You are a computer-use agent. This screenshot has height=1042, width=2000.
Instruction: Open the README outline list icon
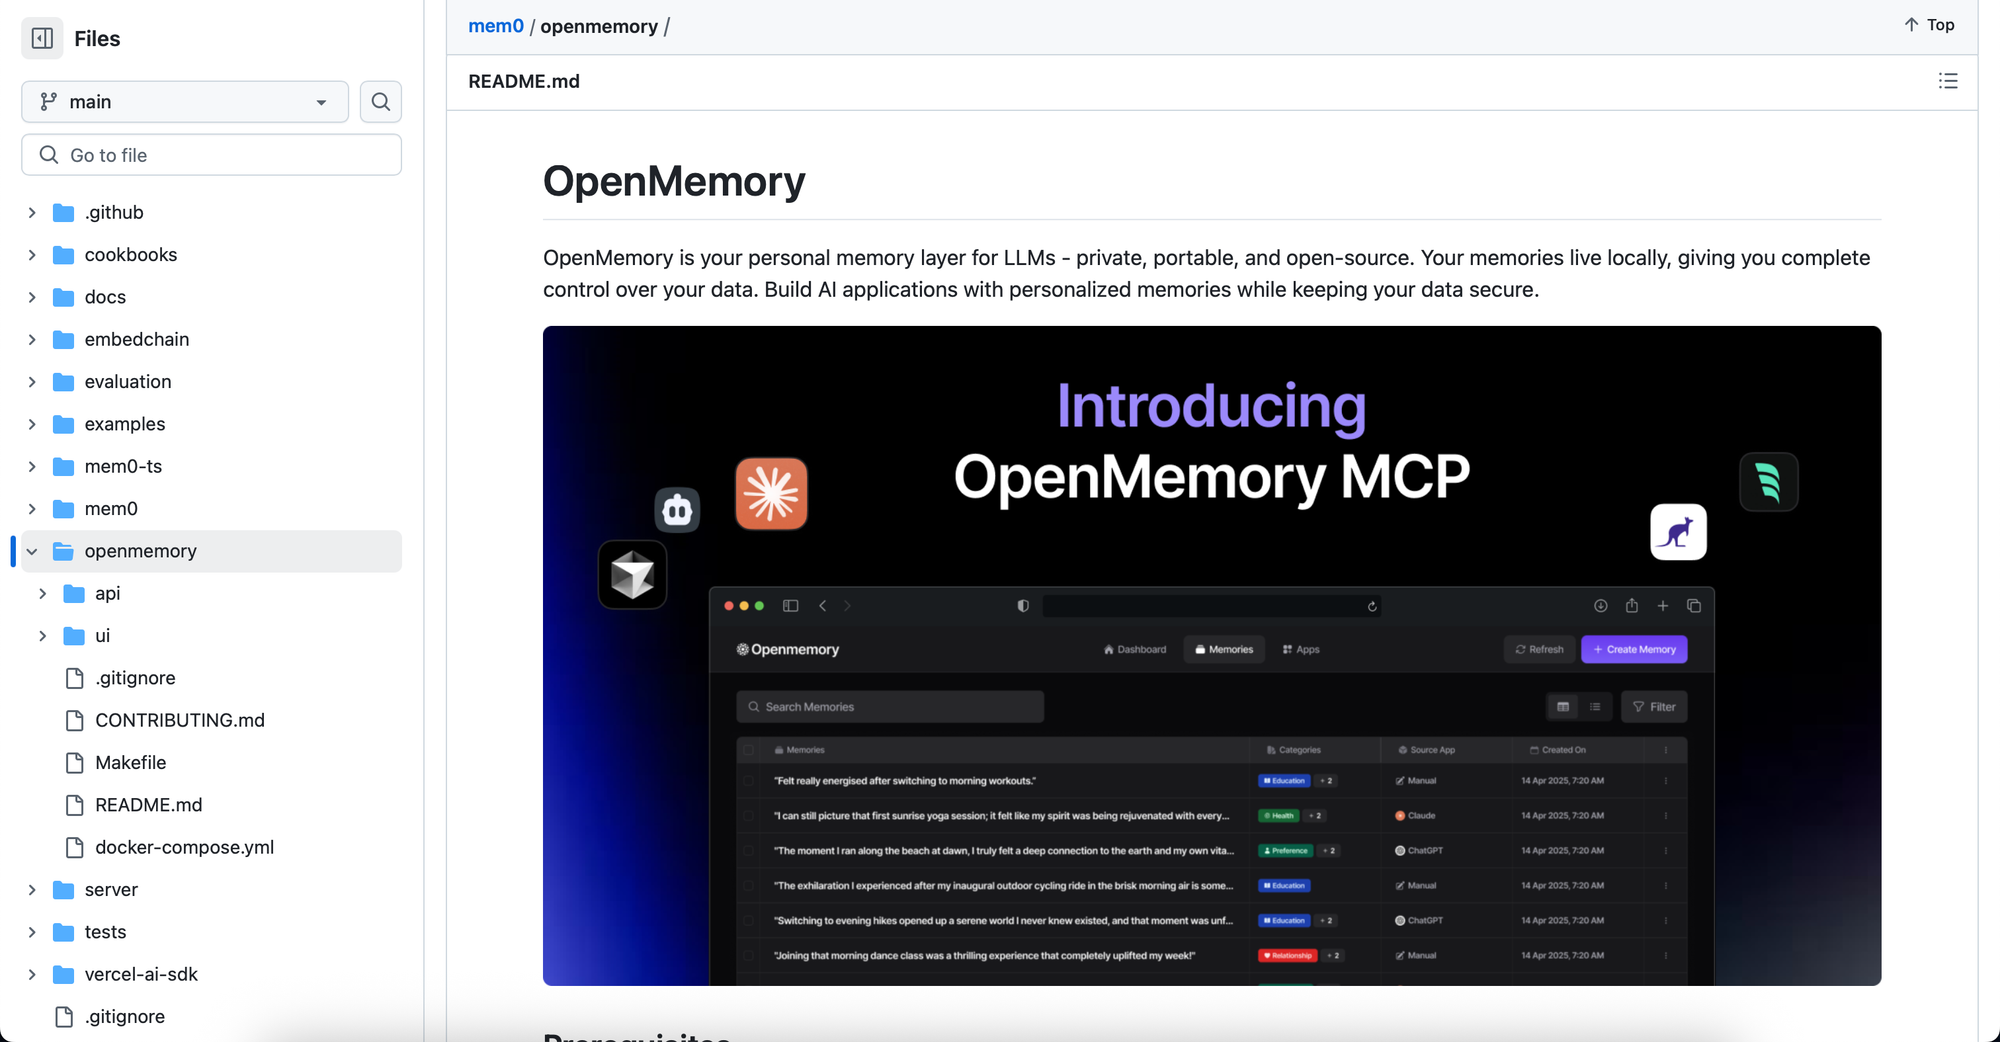(x=1947, y=81)
